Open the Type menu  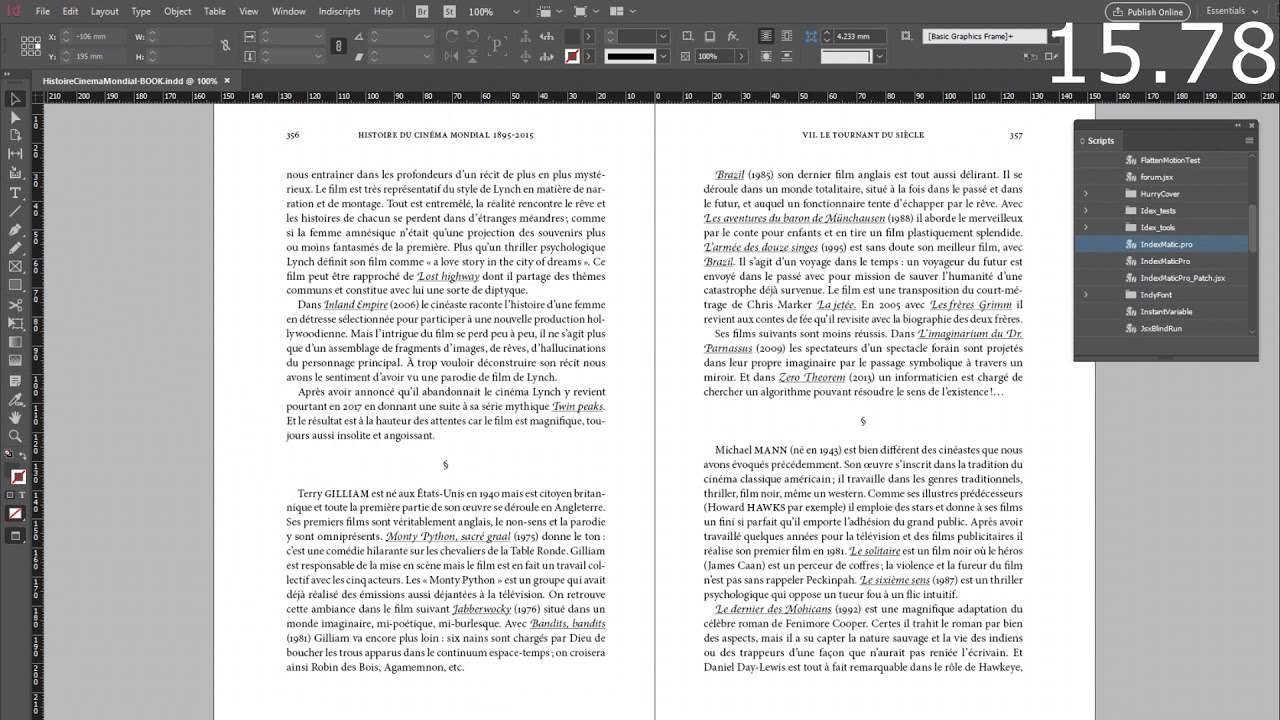[141, 11]
